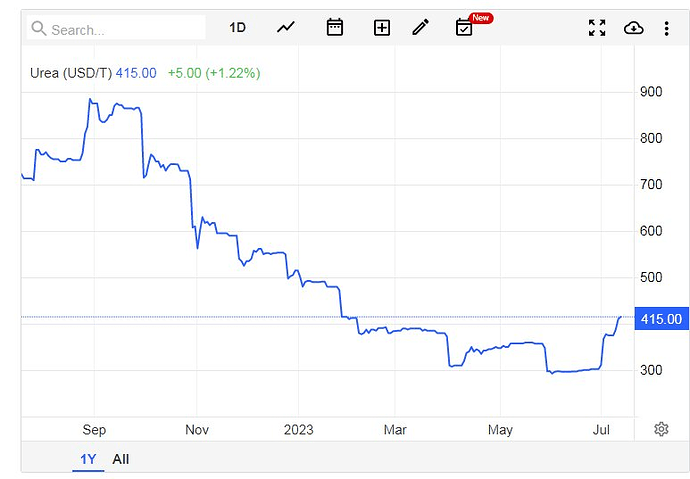
Task: Click the 2023 date axis label
Action: pos(298,430)
